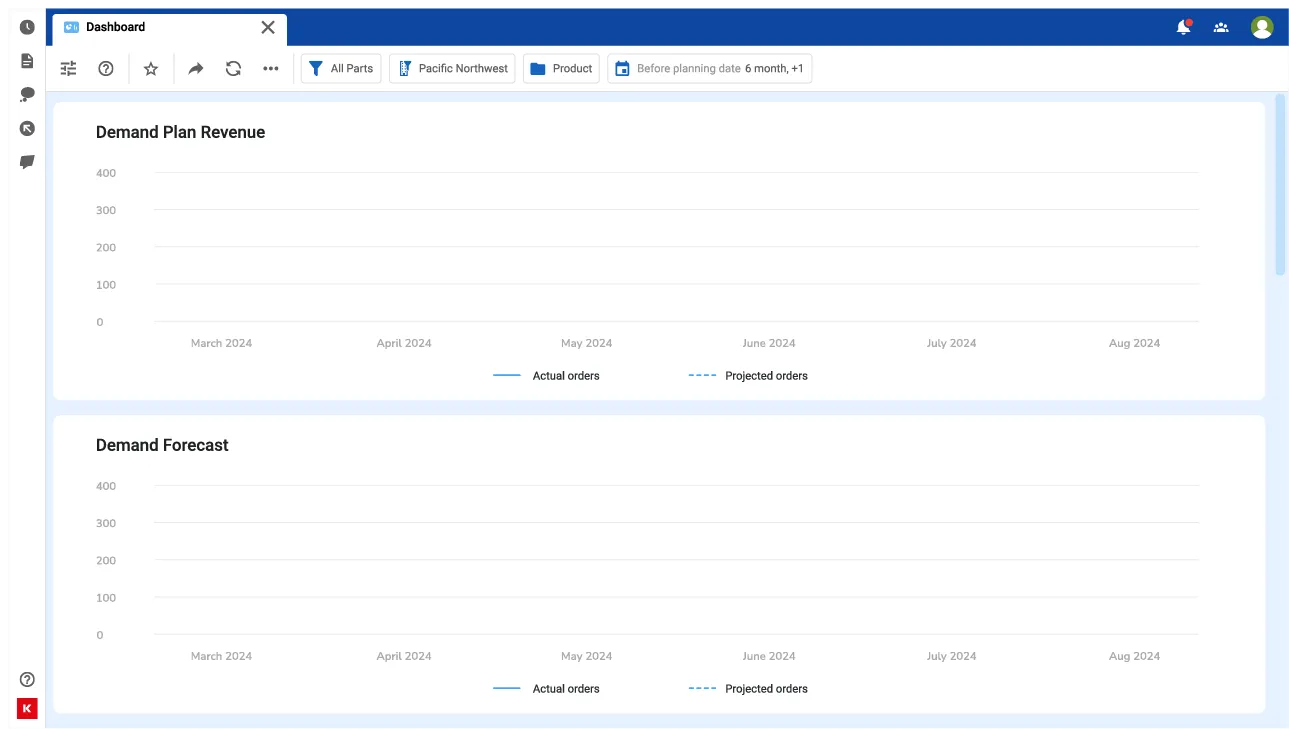Toggle Projected orders legend in Demand Forecast
1298x738 pixels.
pyautogui.click(x=748, y=689)
